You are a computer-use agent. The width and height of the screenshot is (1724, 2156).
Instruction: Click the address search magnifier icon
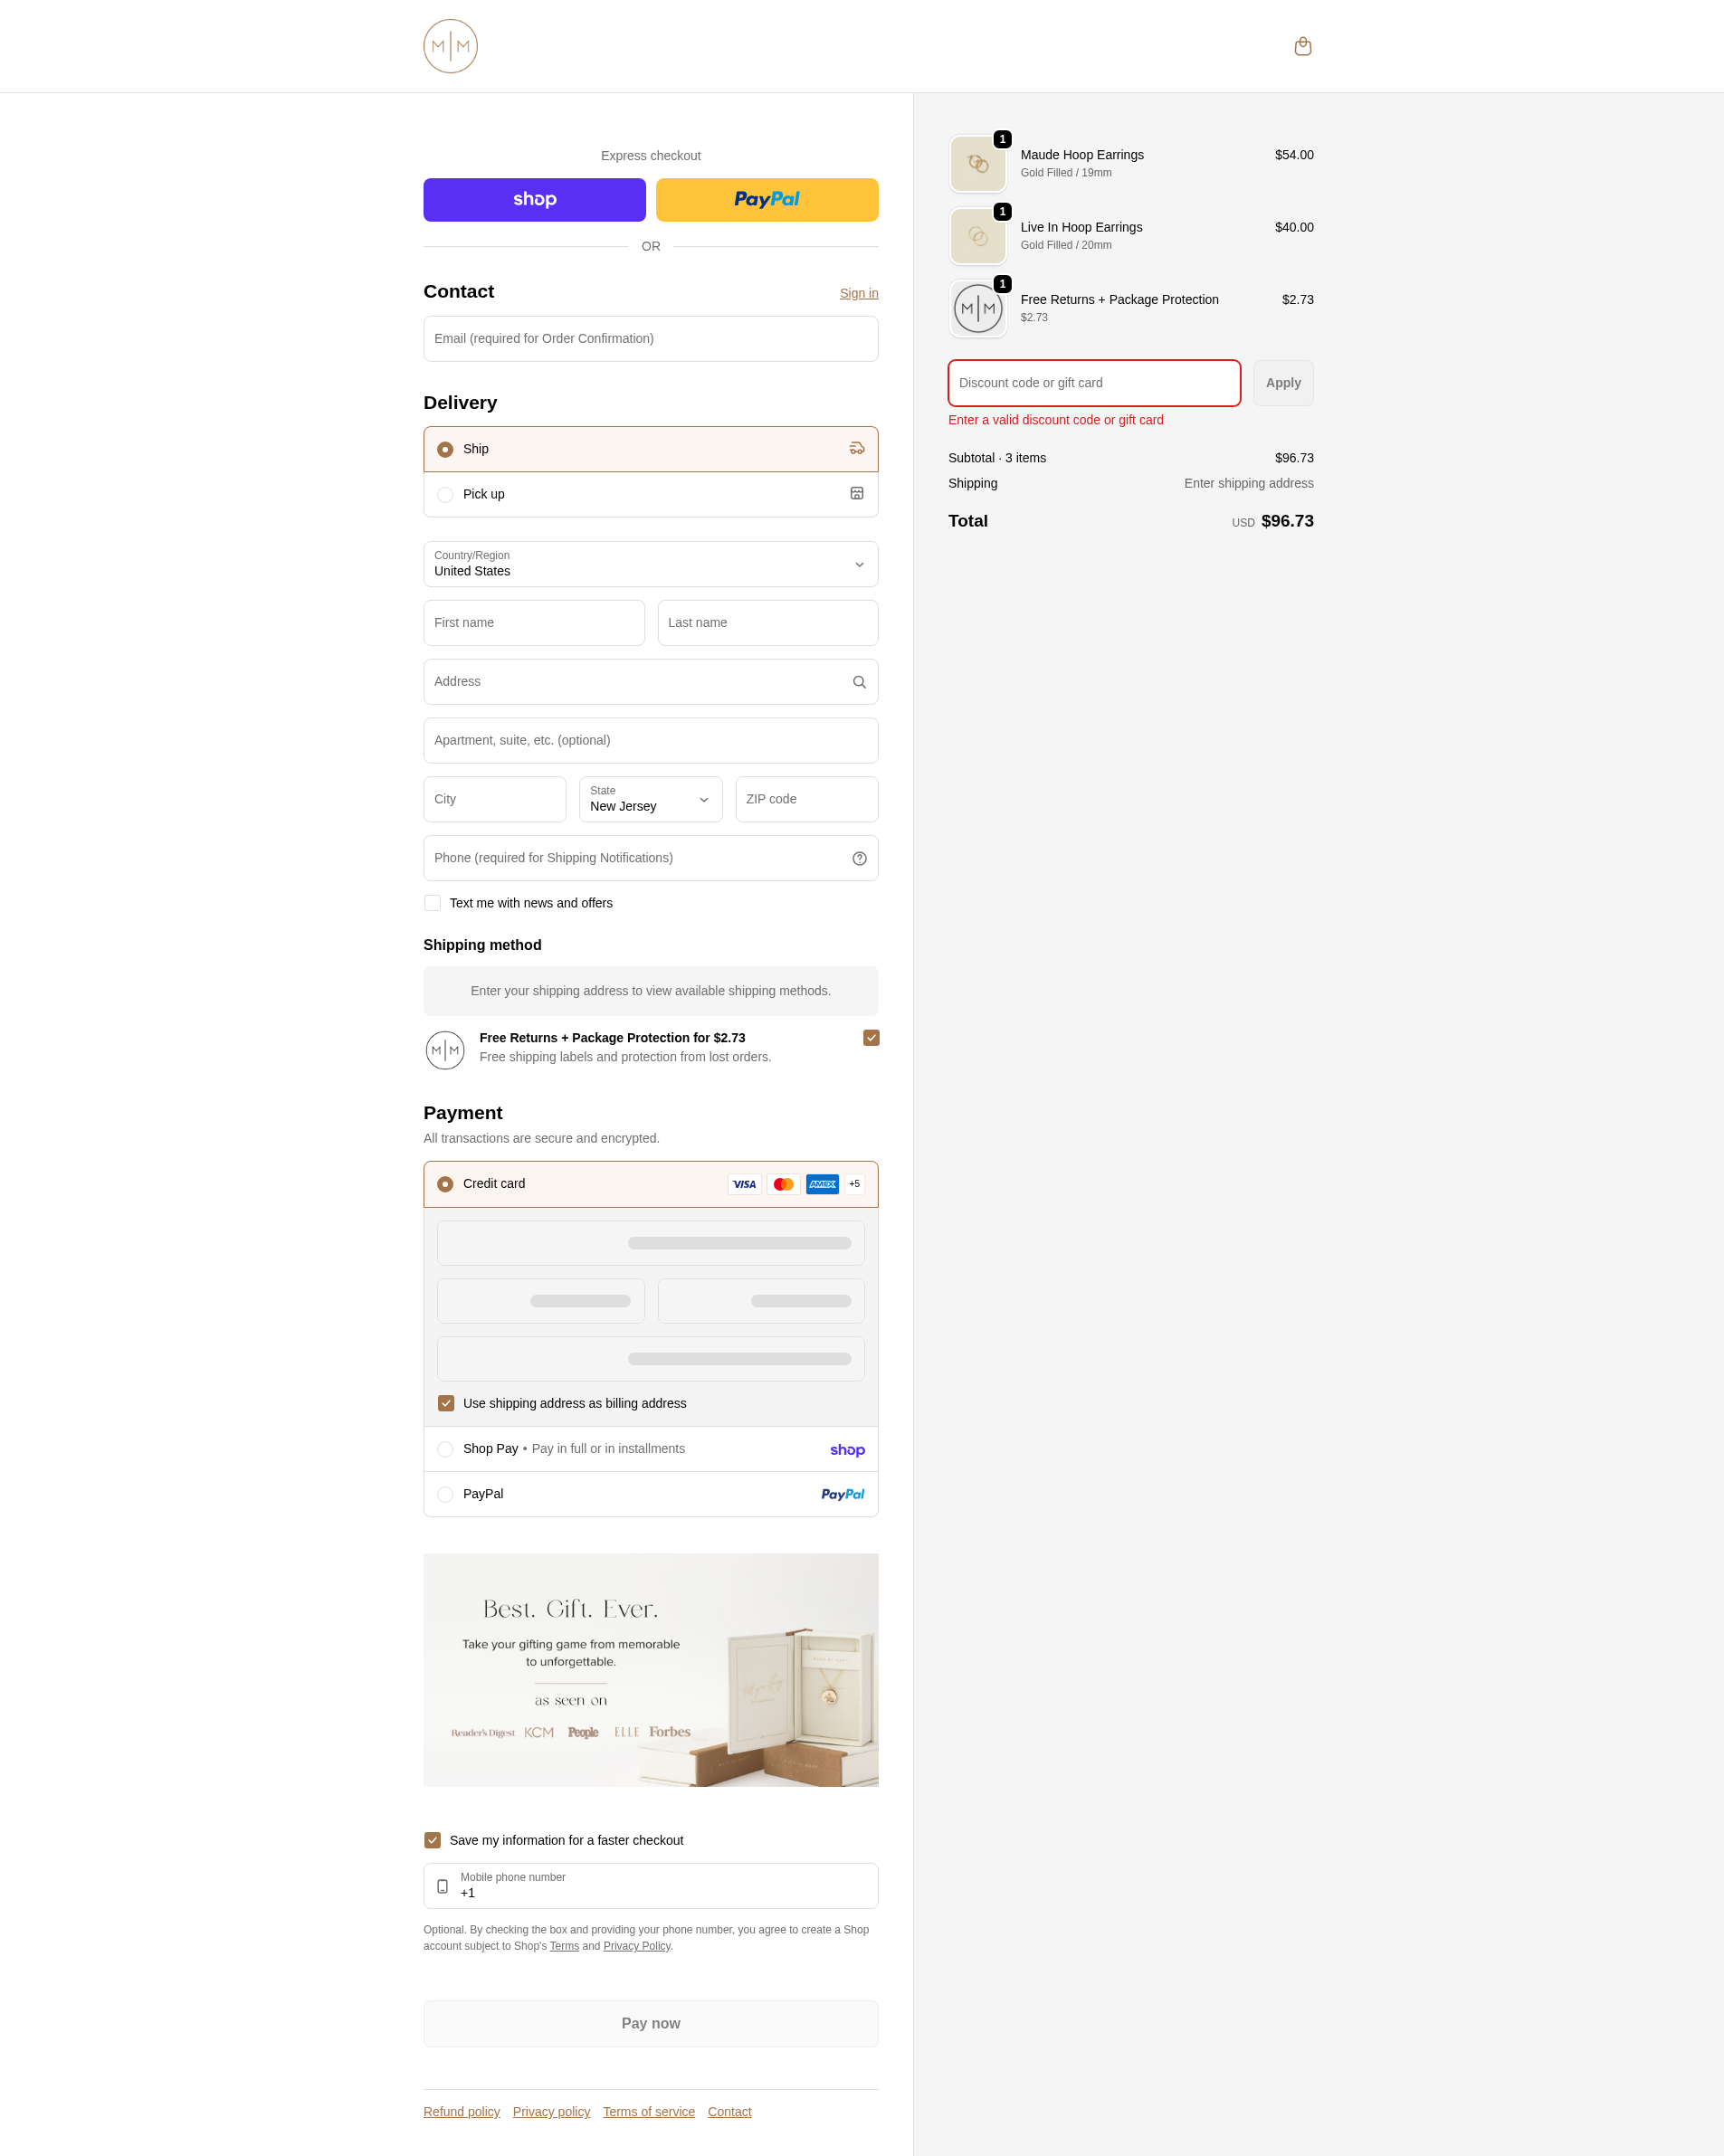point(859,682)
